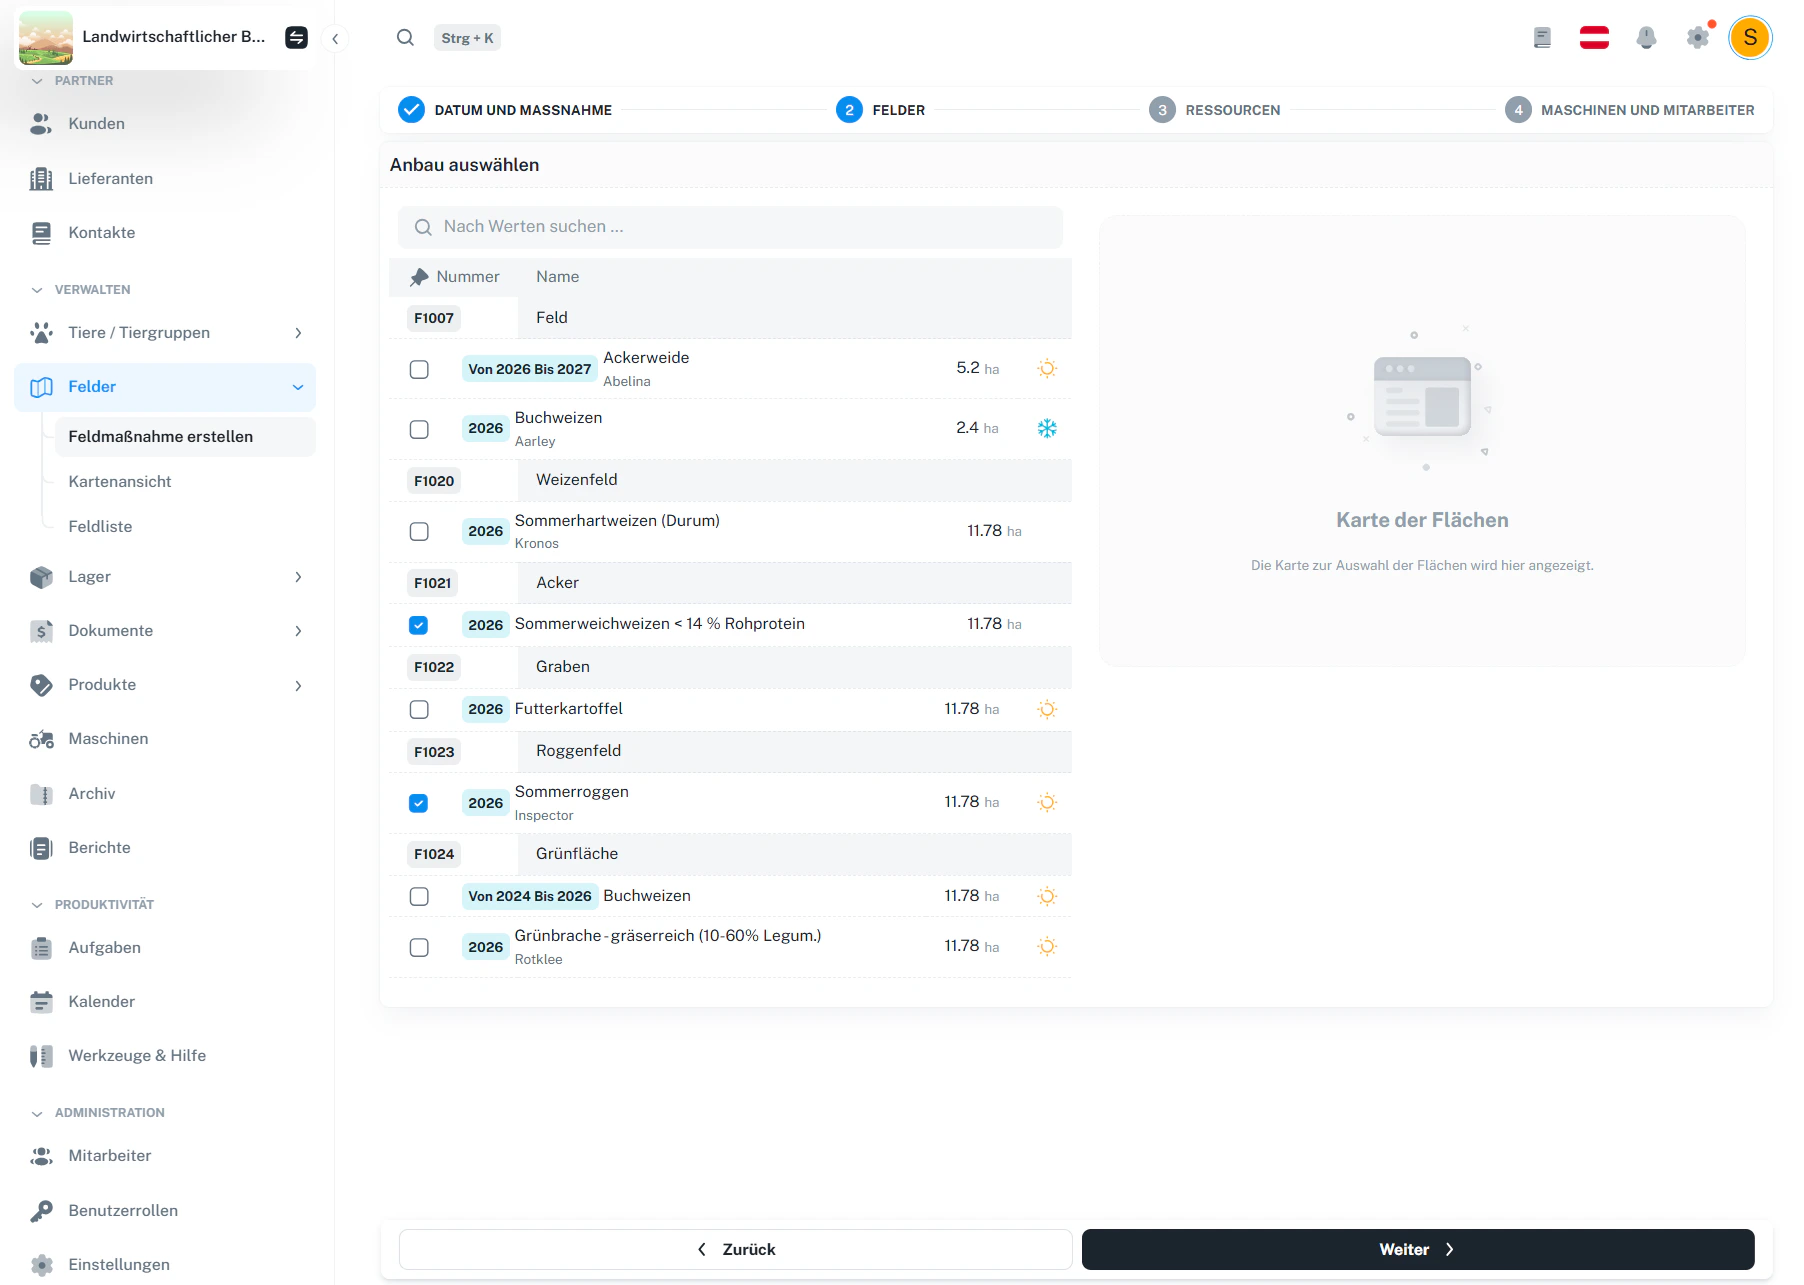This screenshot has height=1285, width=1804.
Task: Click the Einstellungen gear icon in sidebar
Action: point(41,1265)
